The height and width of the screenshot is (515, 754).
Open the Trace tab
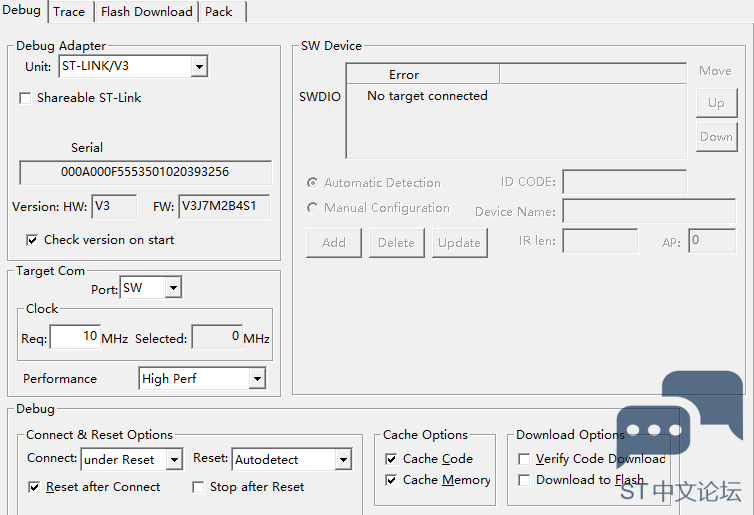[69, 12]
